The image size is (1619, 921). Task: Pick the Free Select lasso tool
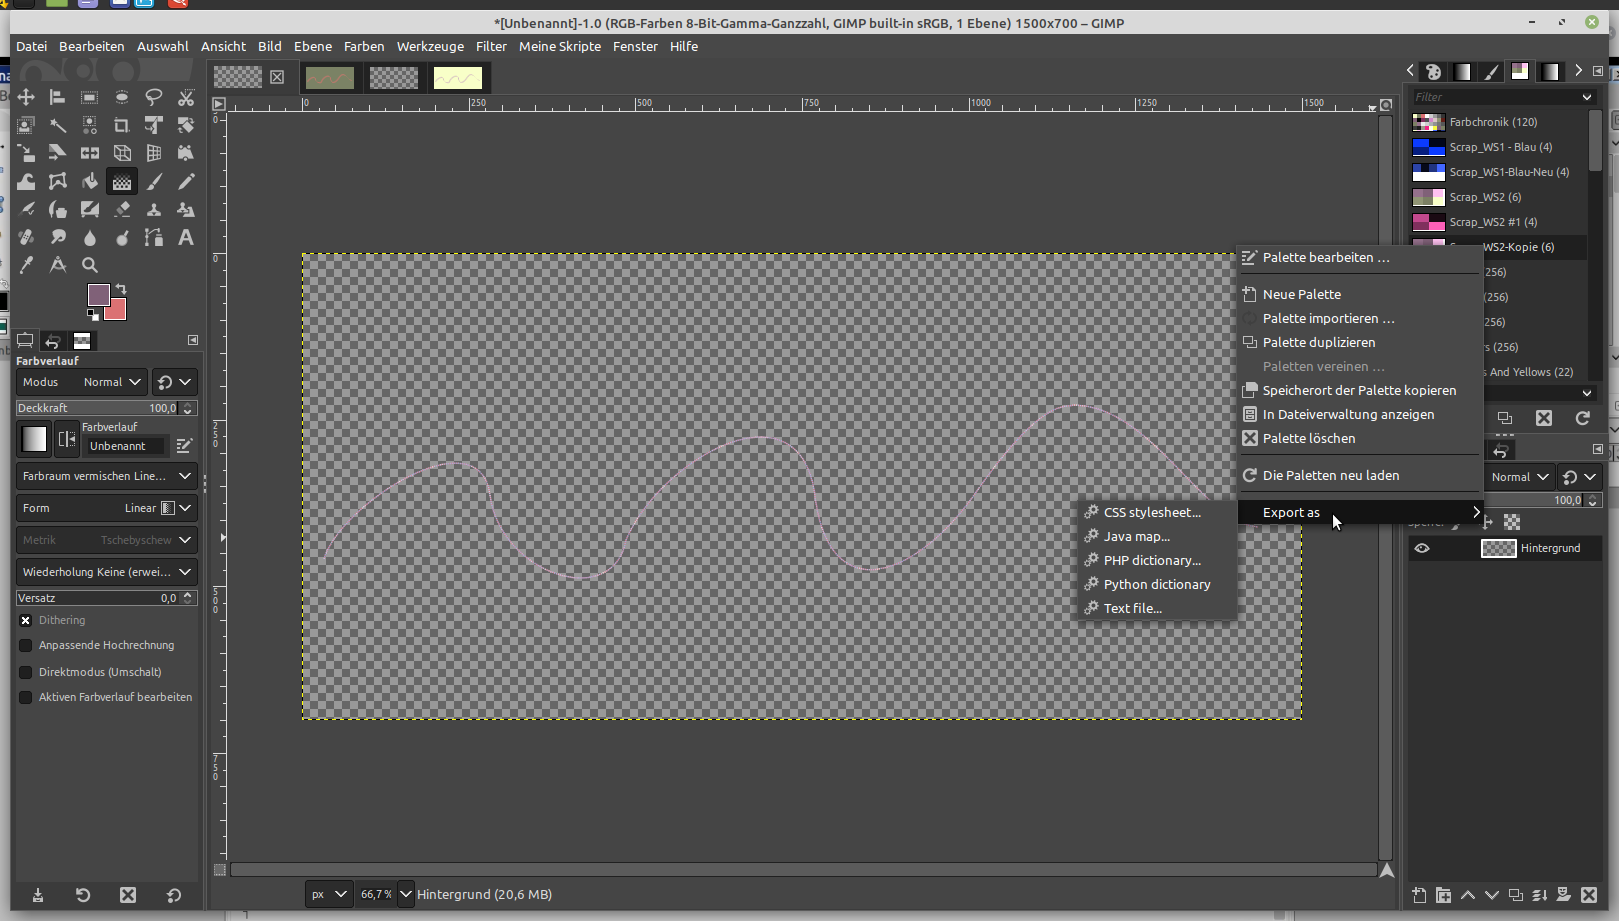click(x=154, y=97)
